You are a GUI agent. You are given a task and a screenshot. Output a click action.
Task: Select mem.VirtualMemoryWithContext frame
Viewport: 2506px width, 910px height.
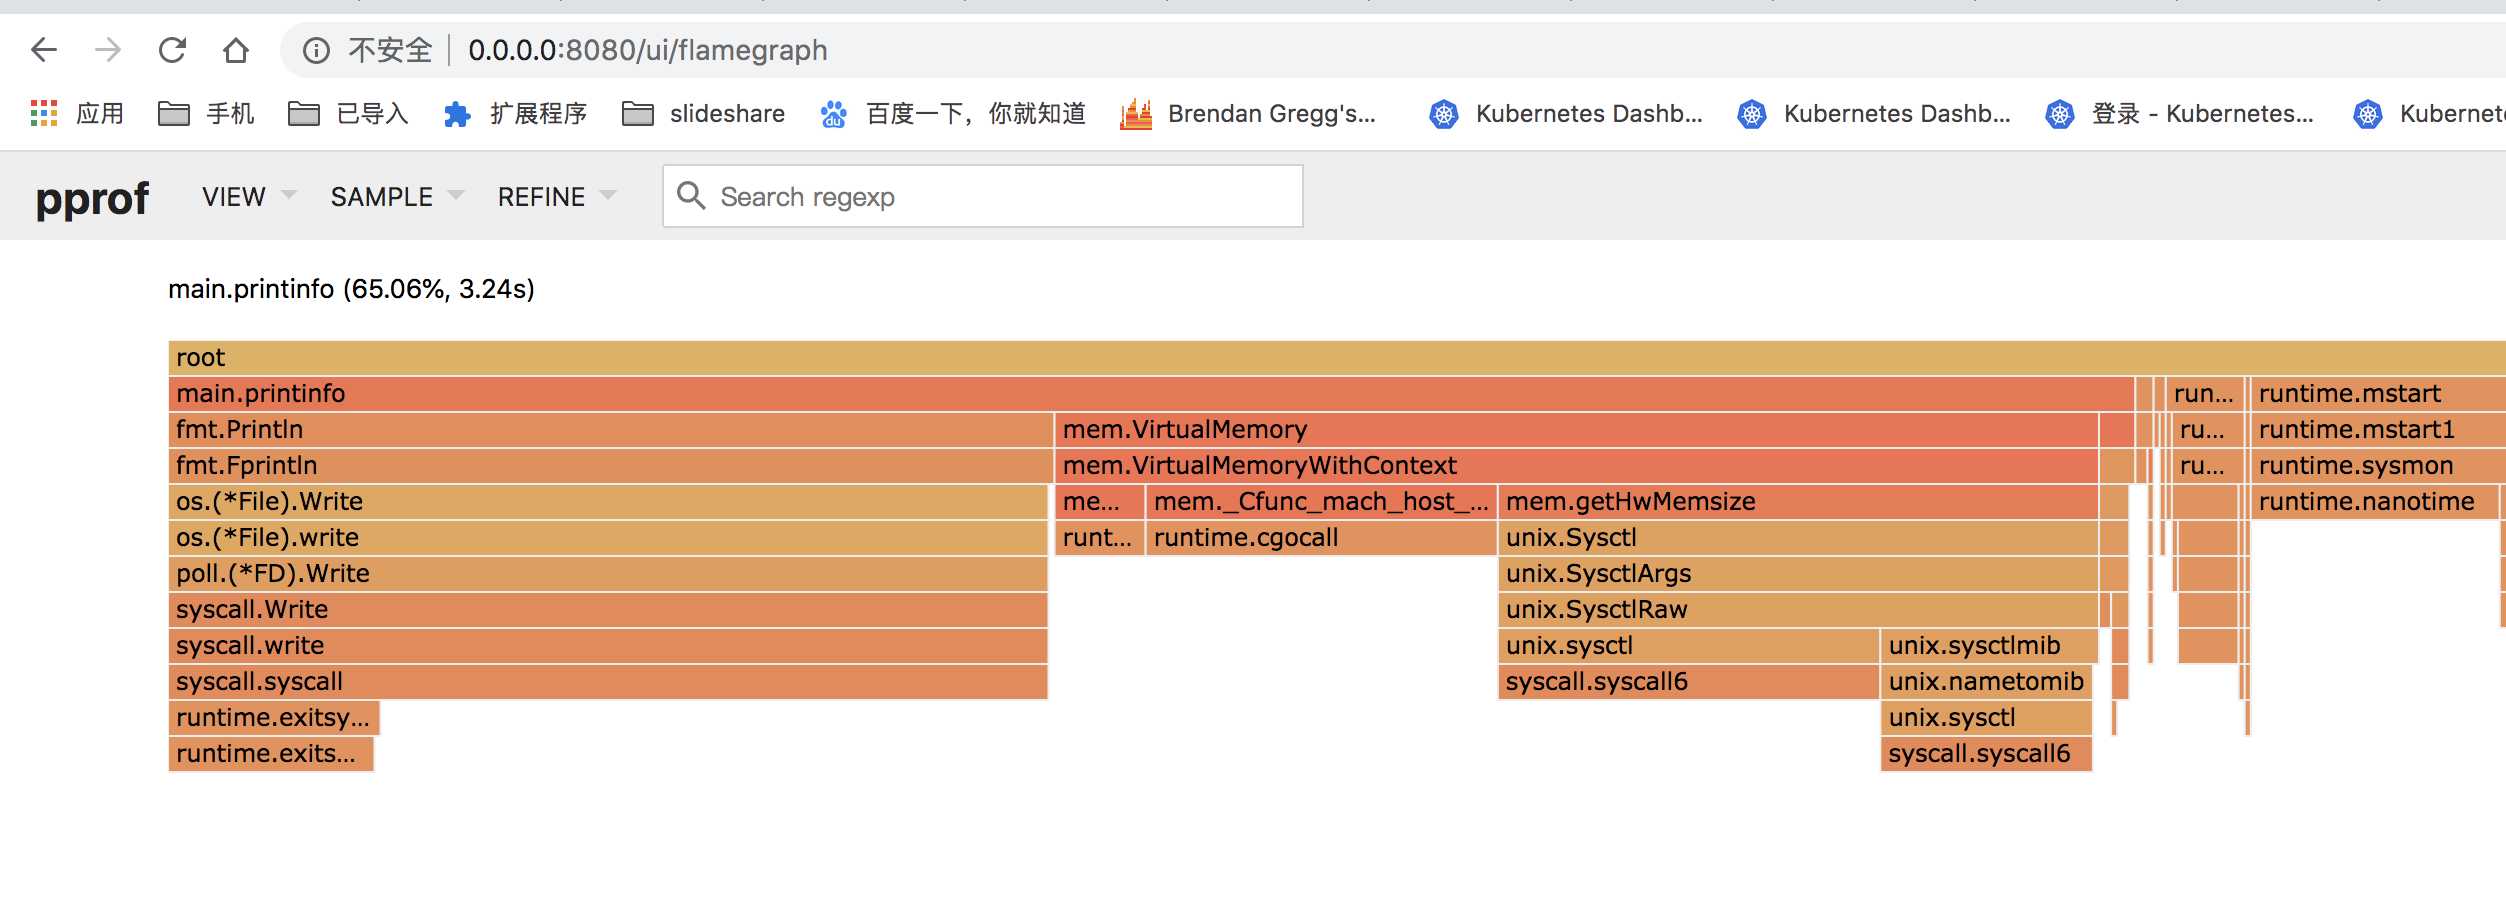pos(1576,465)
